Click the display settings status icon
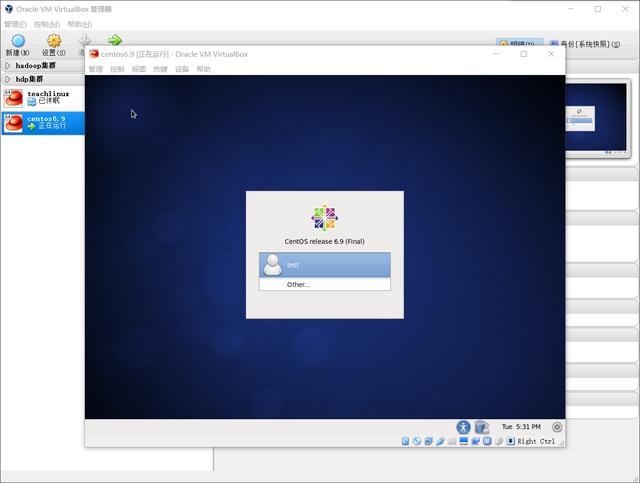 464,441
